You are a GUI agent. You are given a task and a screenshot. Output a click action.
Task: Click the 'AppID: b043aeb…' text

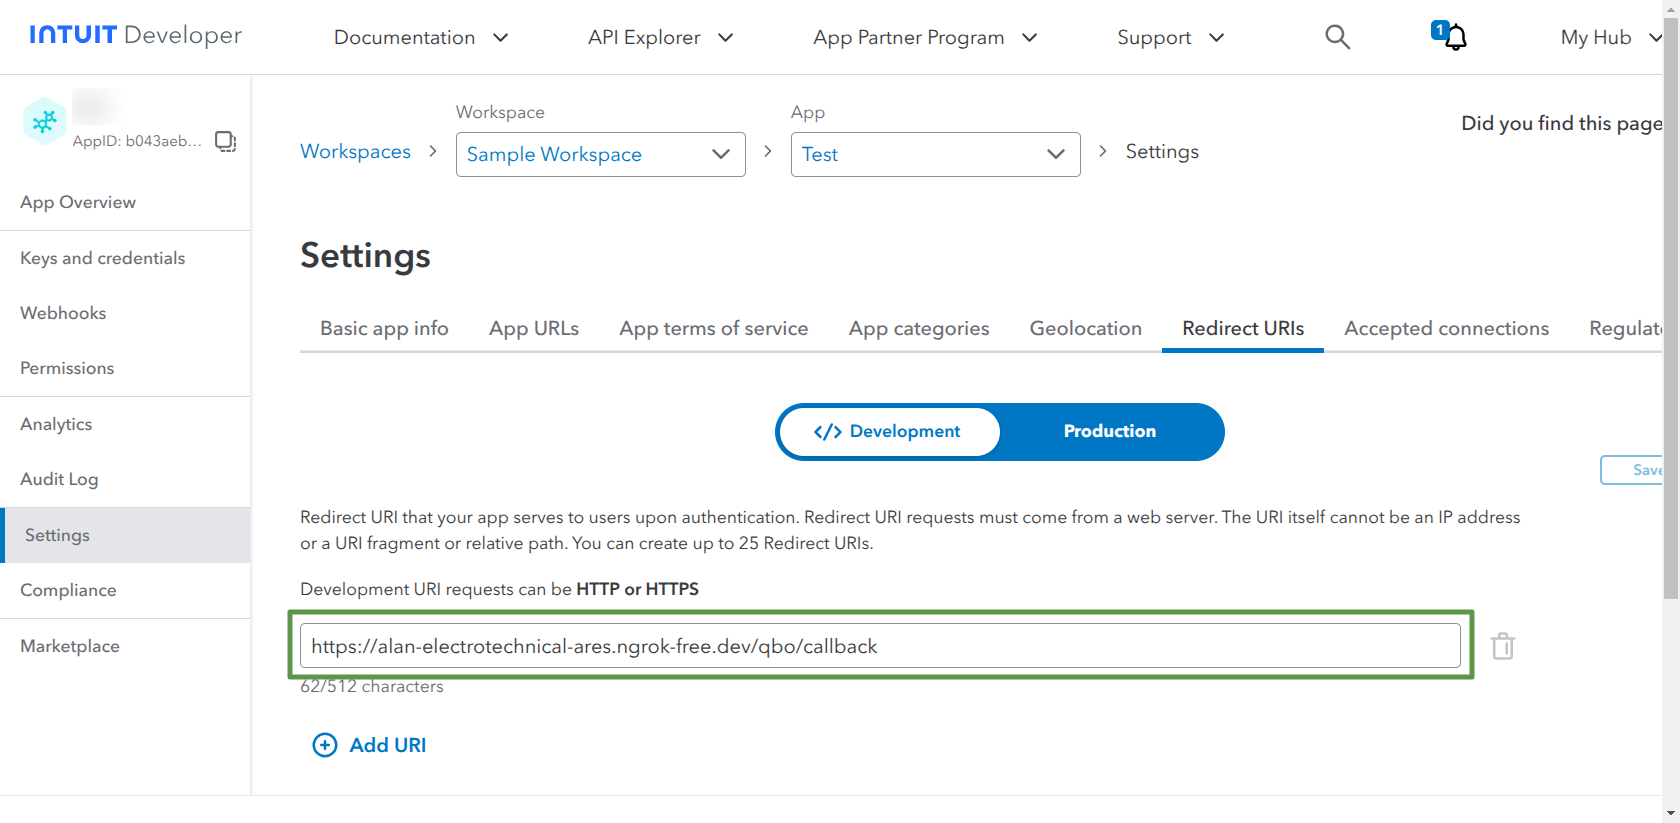click(137, 141)
